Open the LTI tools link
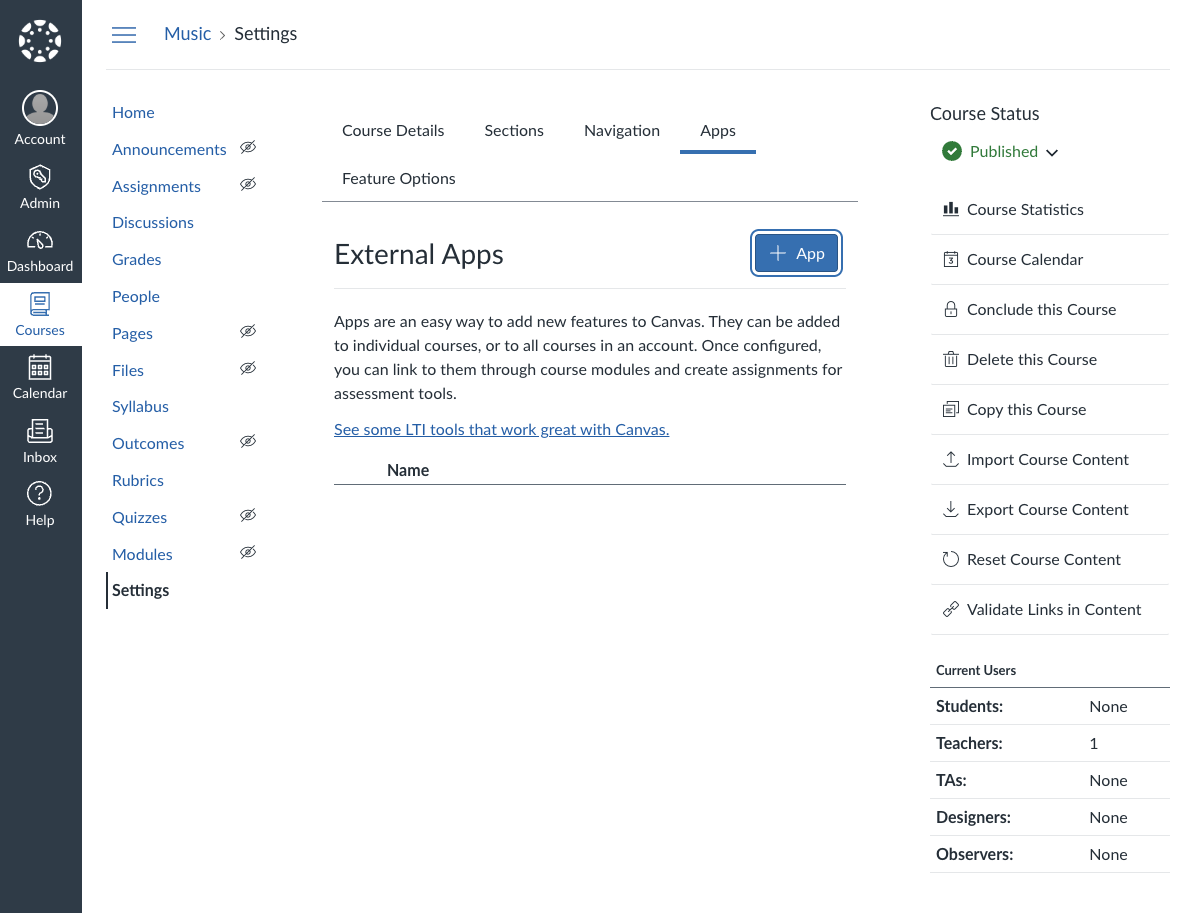The image size is (1194, 913). 501,429
